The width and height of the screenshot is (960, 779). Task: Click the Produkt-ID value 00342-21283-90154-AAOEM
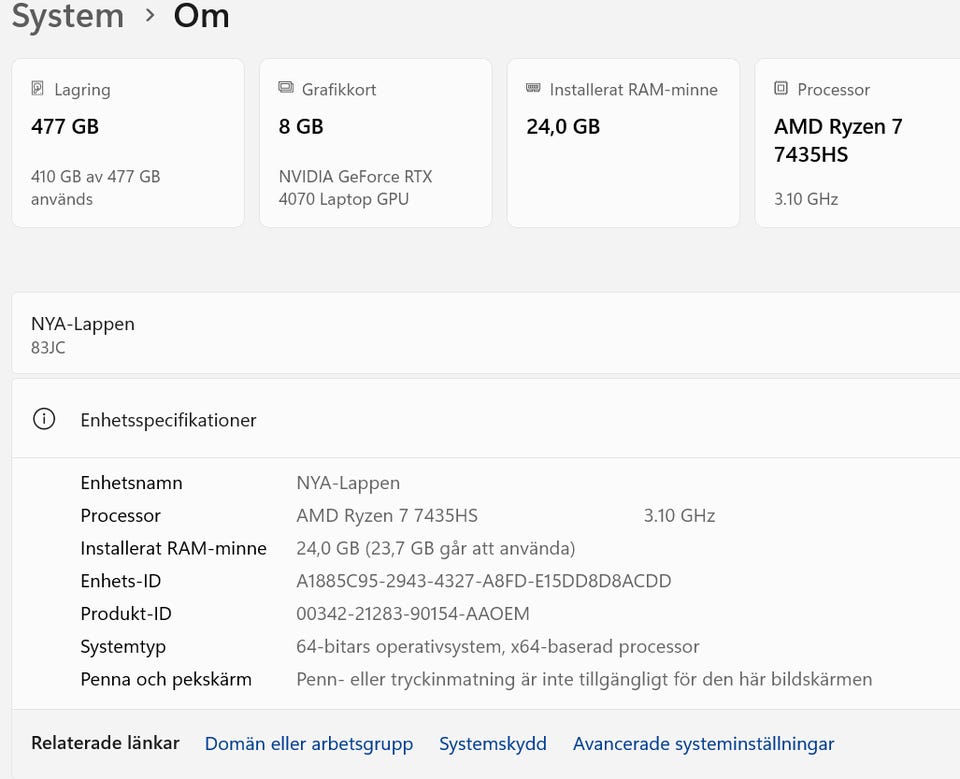[412, 614]
